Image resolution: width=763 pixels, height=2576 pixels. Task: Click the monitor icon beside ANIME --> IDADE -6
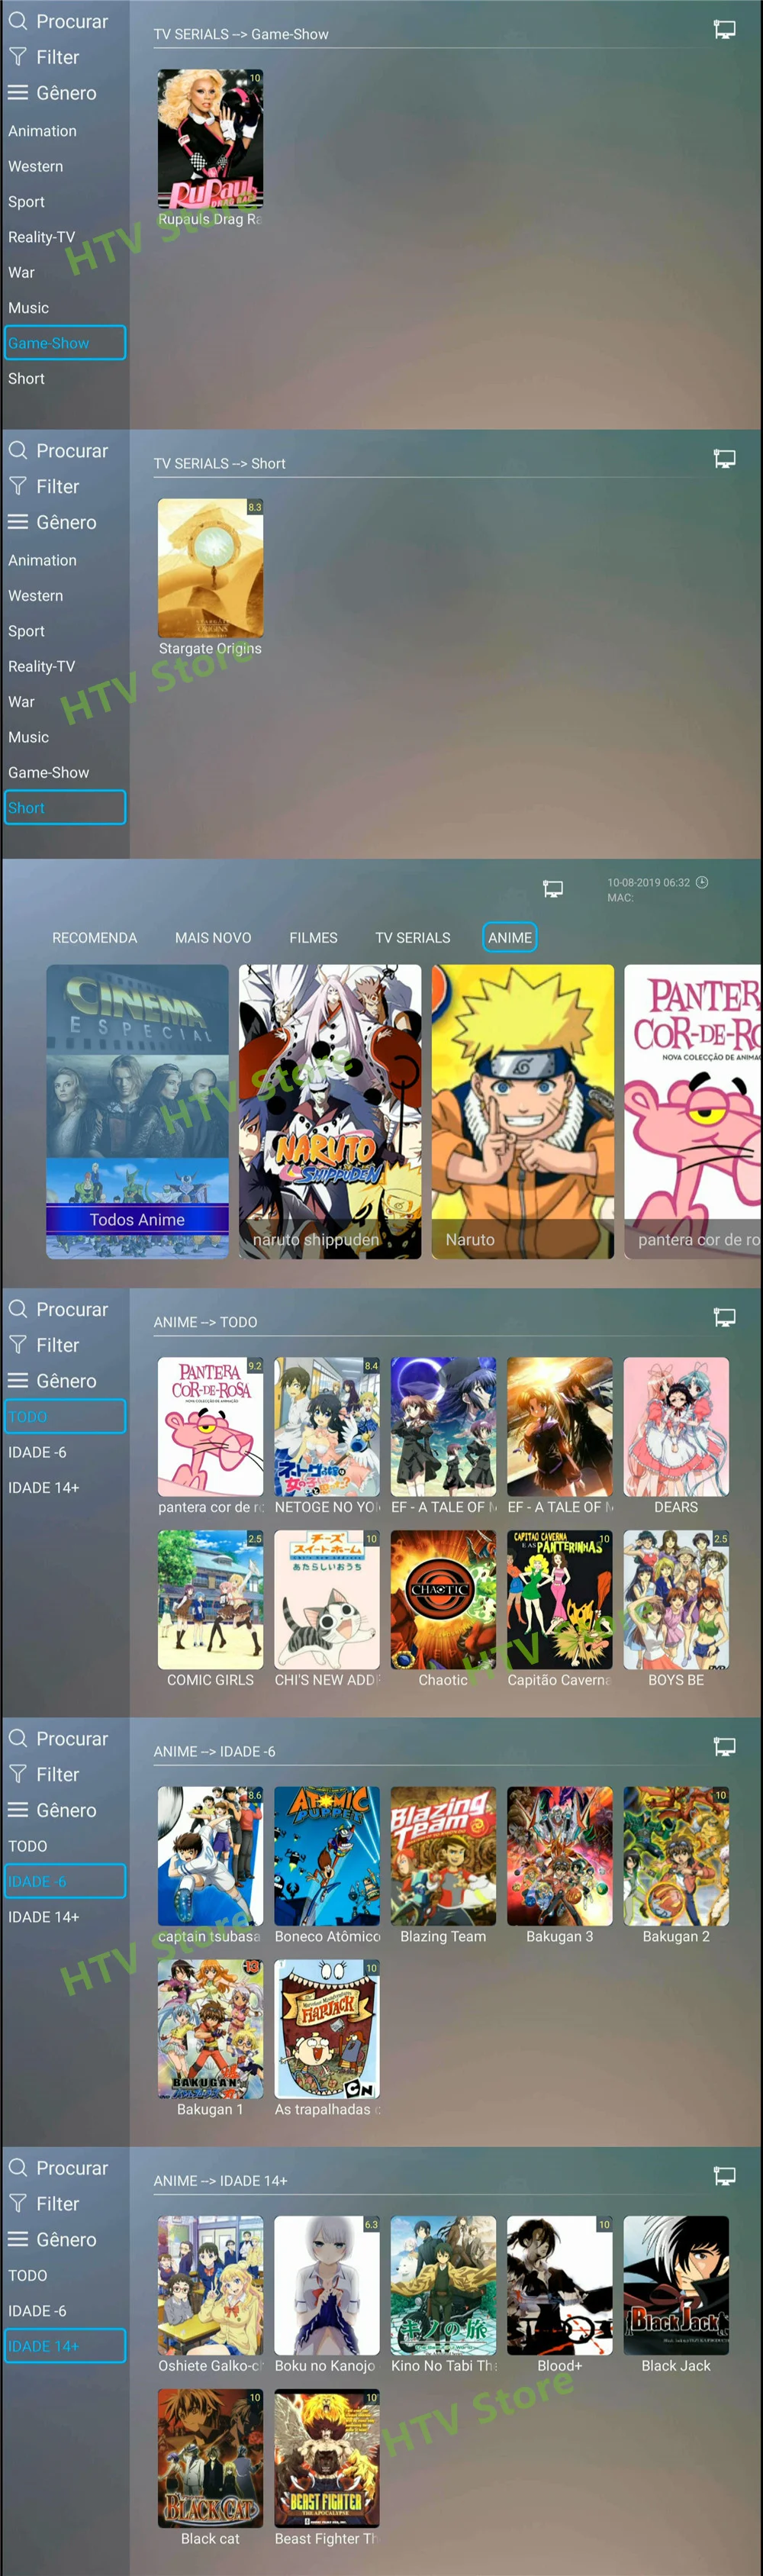pyautogui.click(x=724, y=1747)
